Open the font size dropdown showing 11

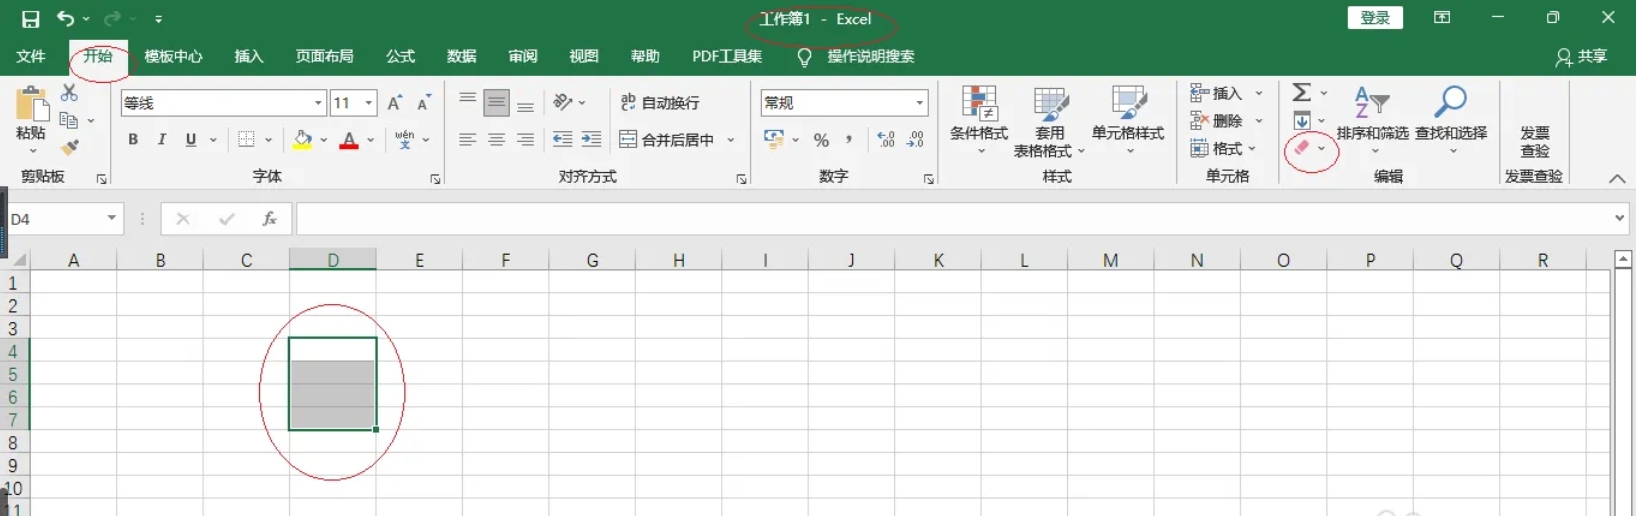[369, 103]
